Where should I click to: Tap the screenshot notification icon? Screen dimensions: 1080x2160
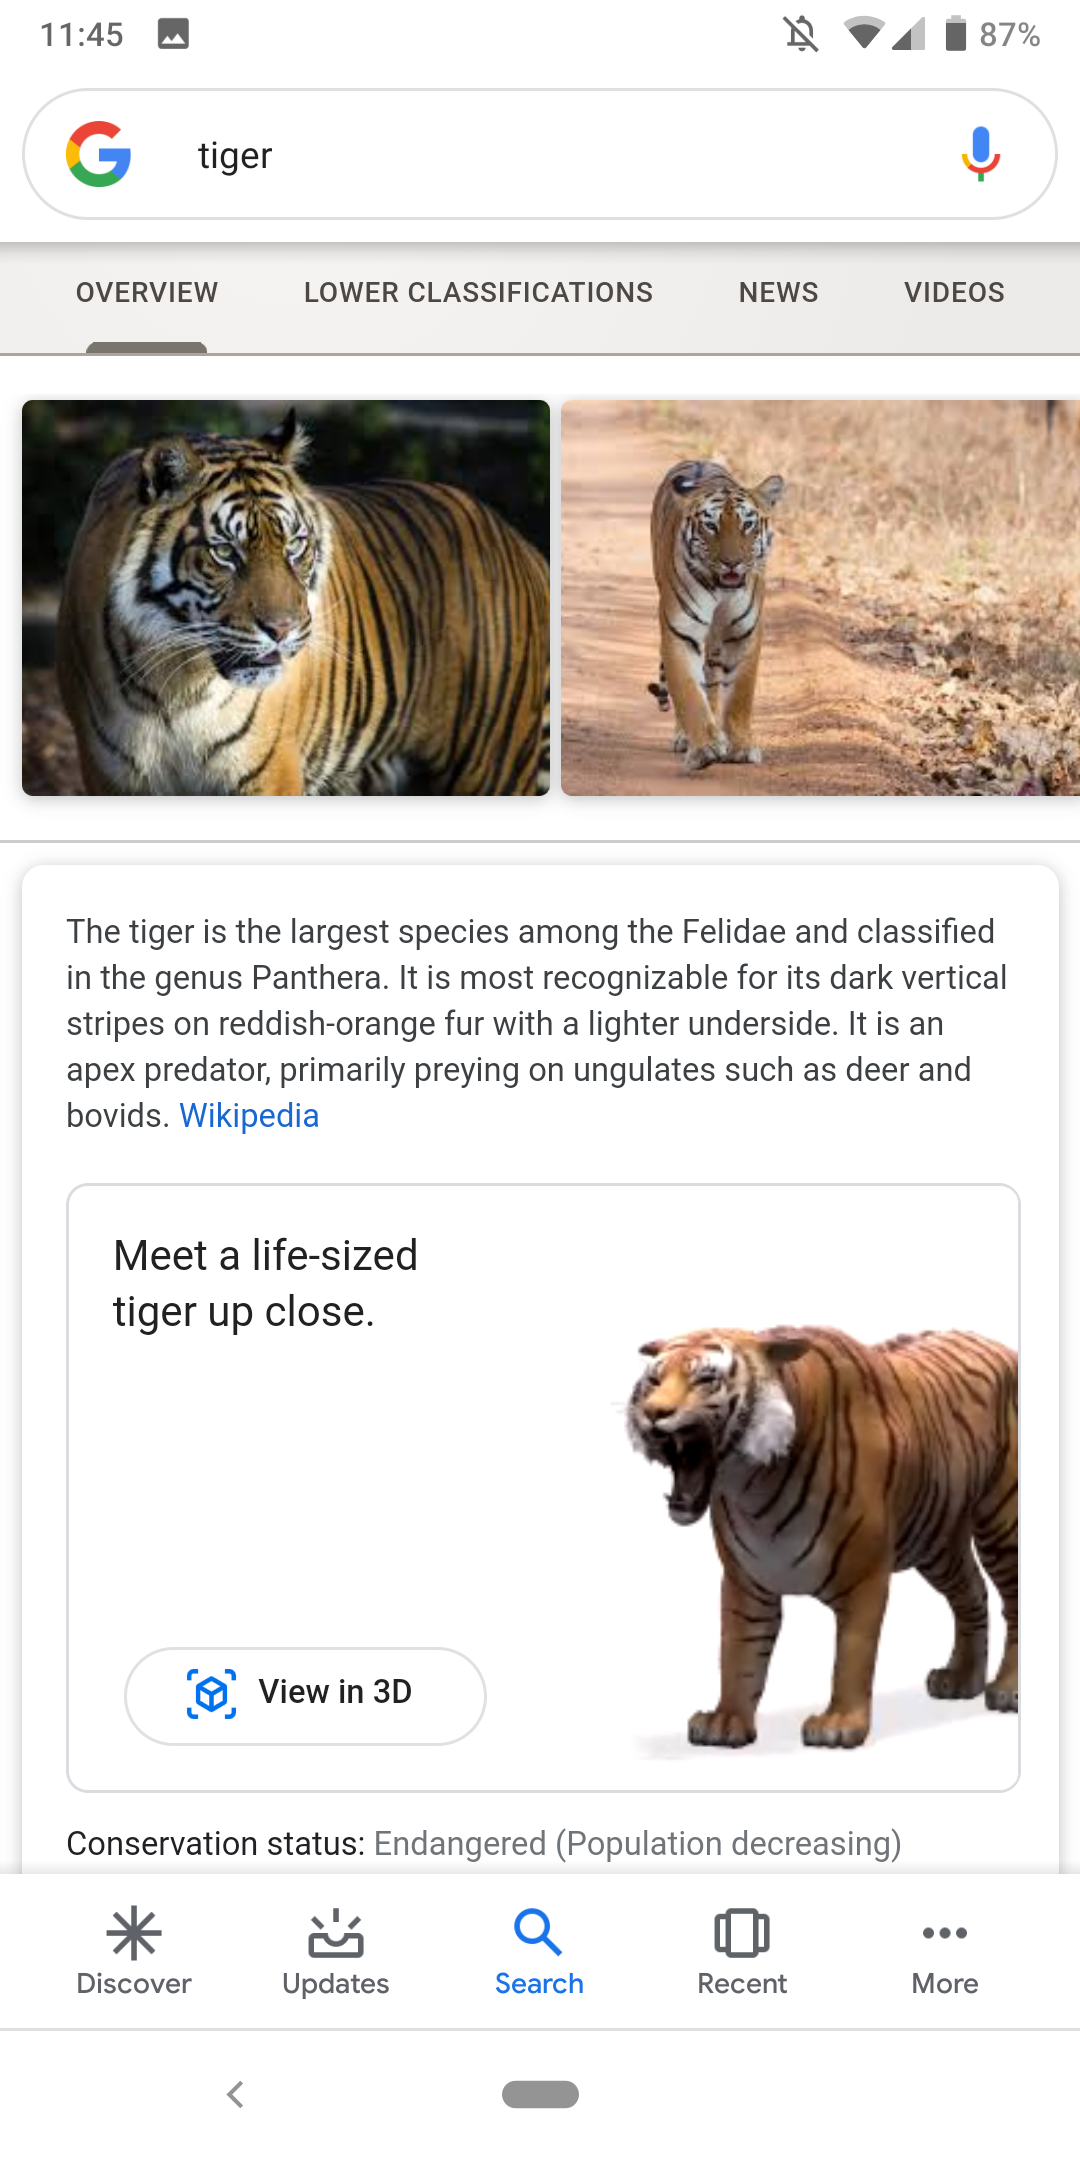(173, 33)
